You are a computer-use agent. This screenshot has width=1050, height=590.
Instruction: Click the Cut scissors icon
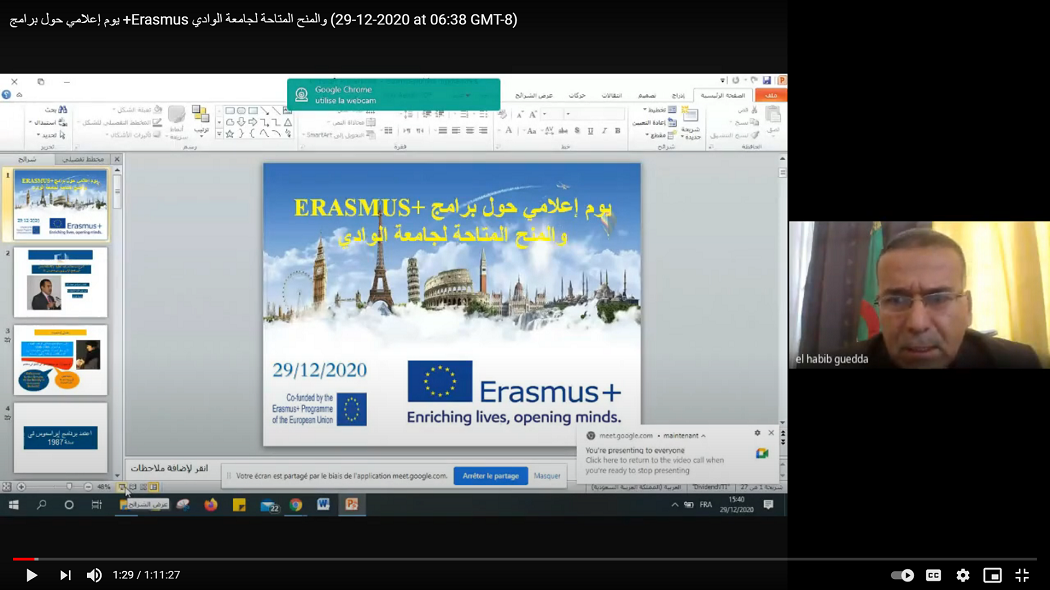coord(754,110)
